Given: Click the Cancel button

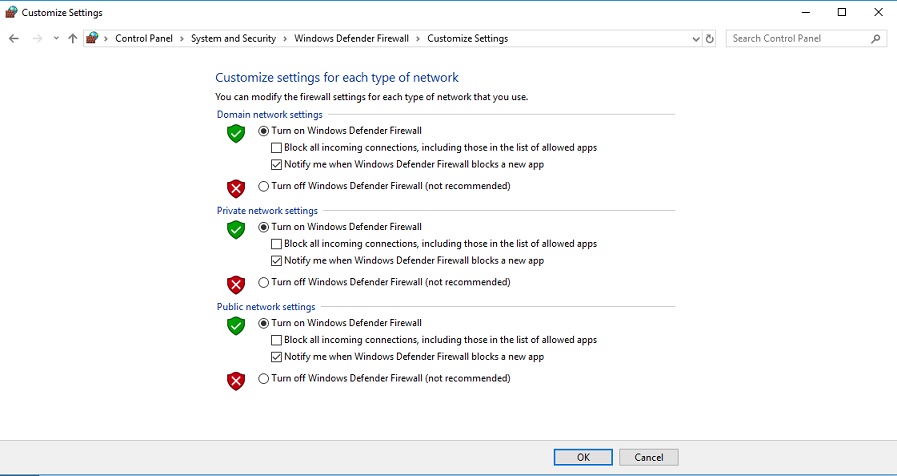Looking at the screenshot, I should point(649,457).
